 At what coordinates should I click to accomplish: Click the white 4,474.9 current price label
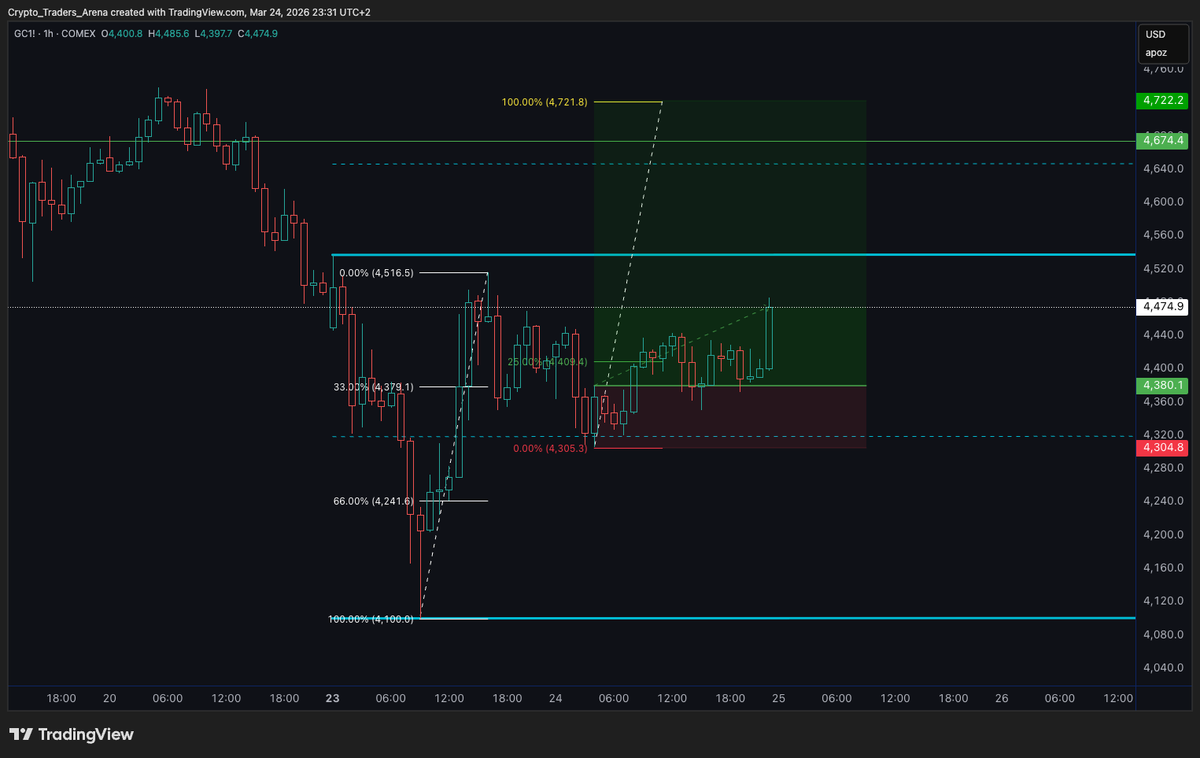(1162, 307)
